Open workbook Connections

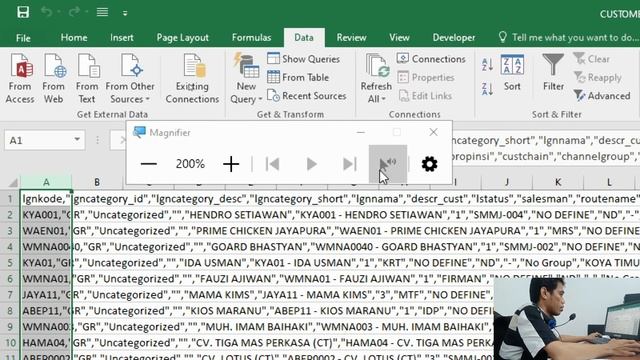(x=431, y=59)
